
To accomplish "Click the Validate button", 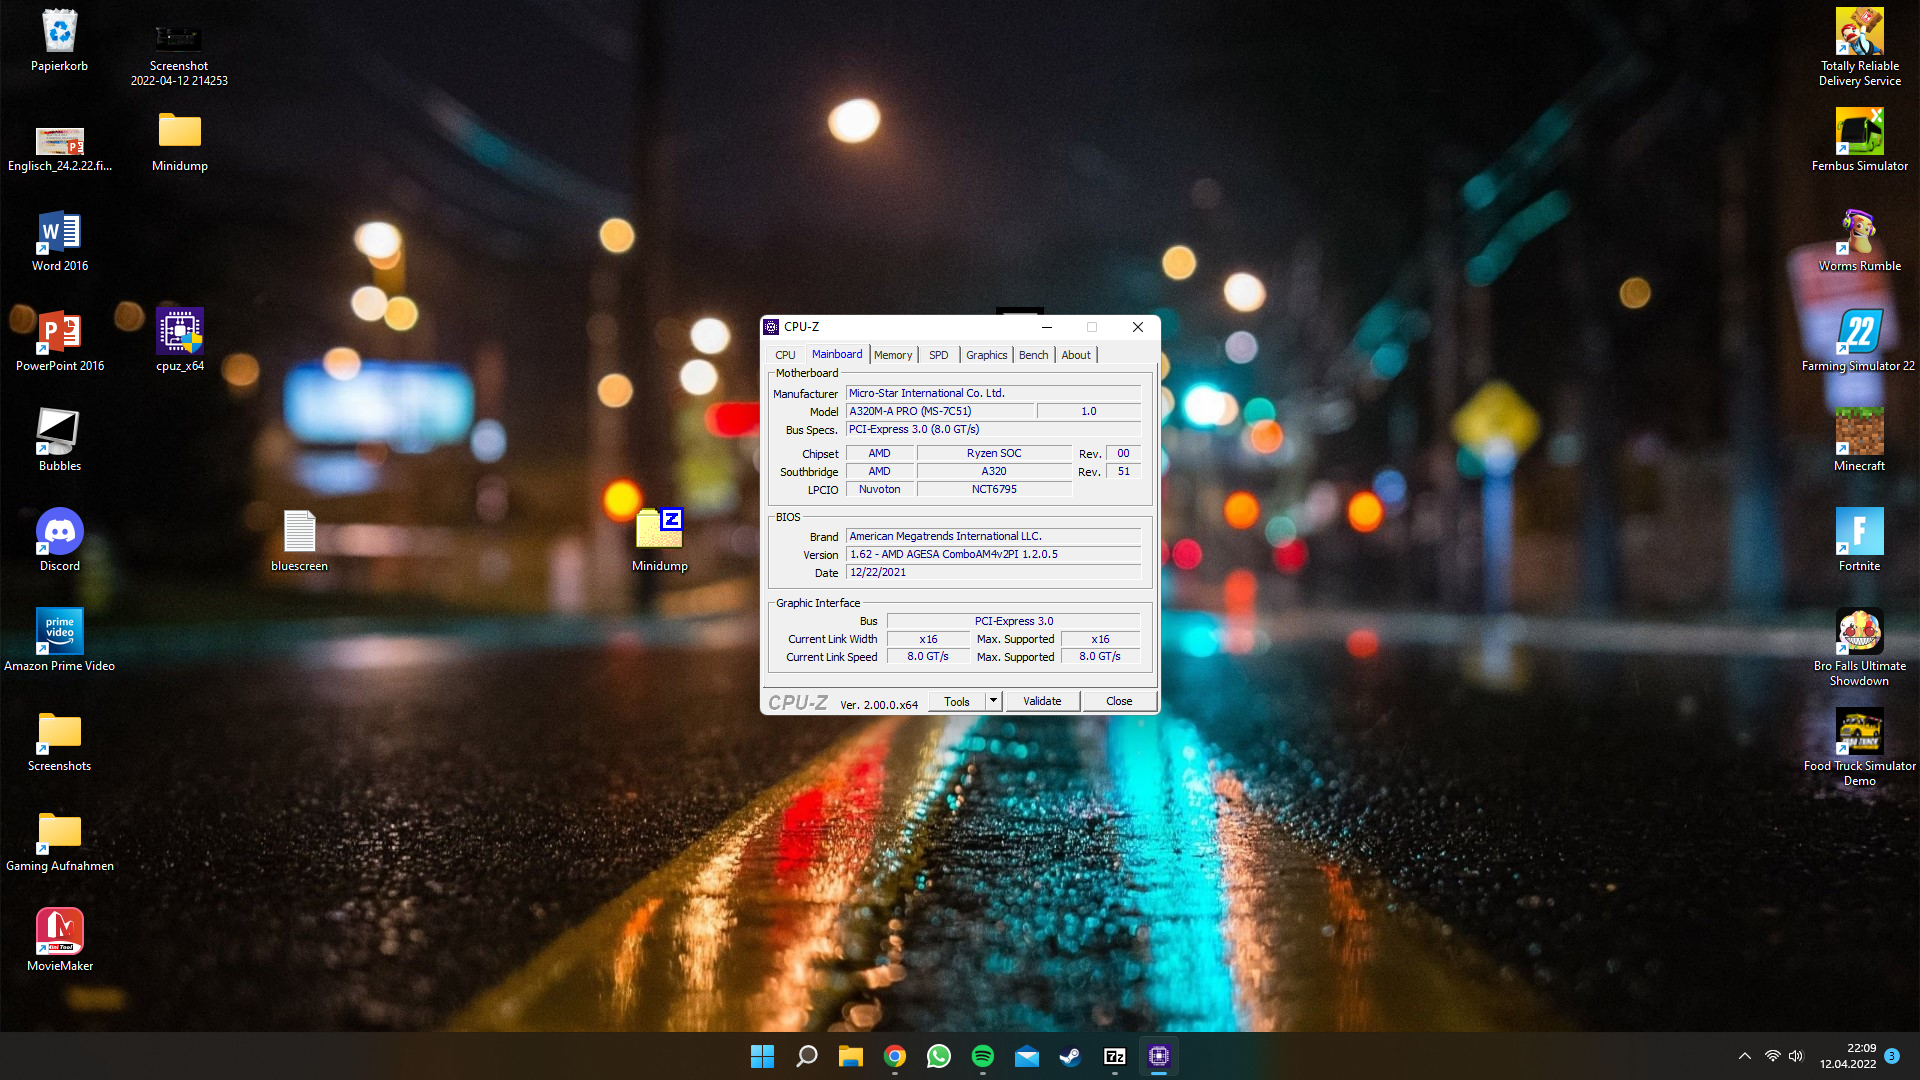I will (x=1042, y=701).
